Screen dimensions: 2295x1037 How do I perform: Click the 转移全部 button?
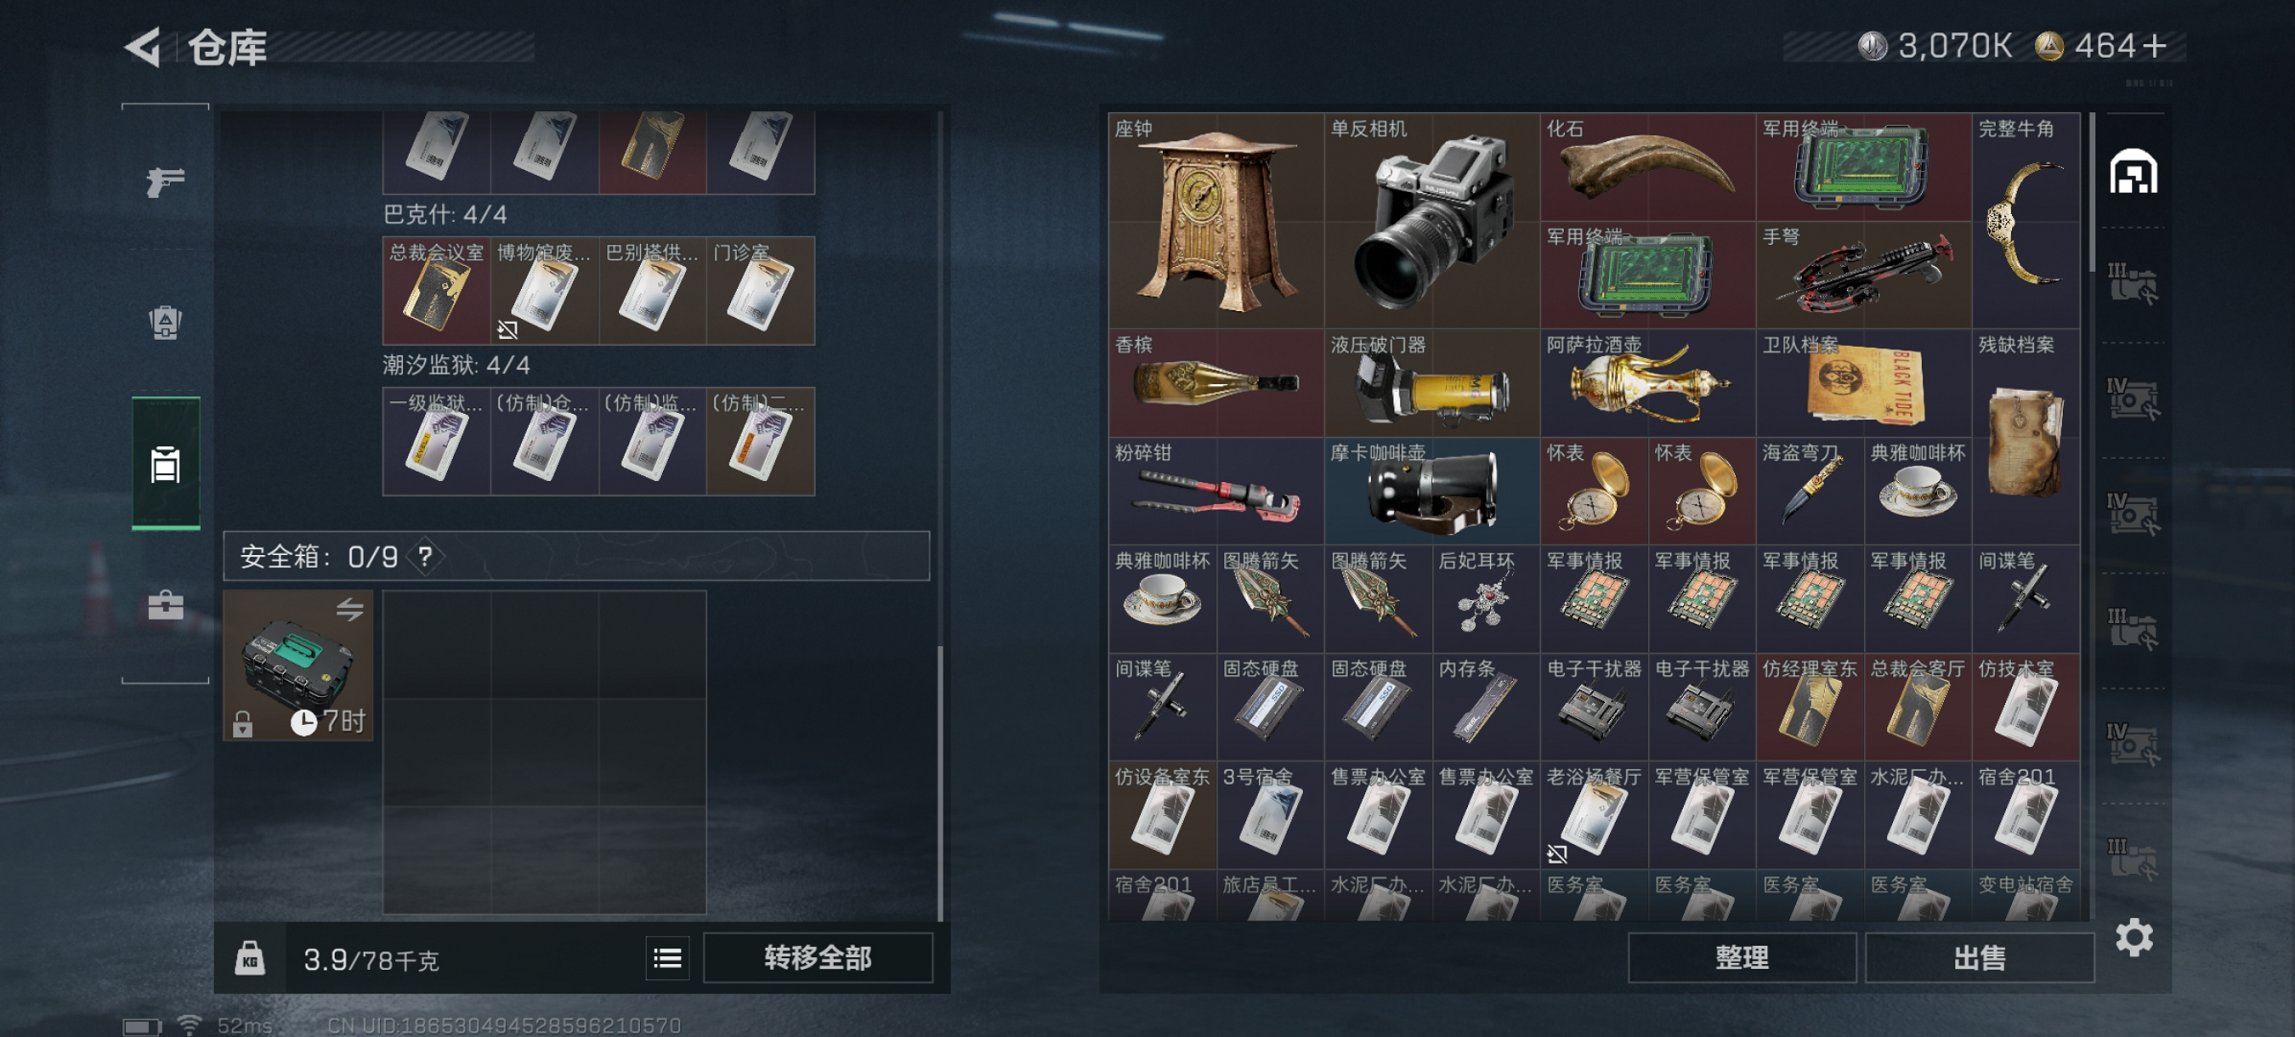click(x=817, y=958)
